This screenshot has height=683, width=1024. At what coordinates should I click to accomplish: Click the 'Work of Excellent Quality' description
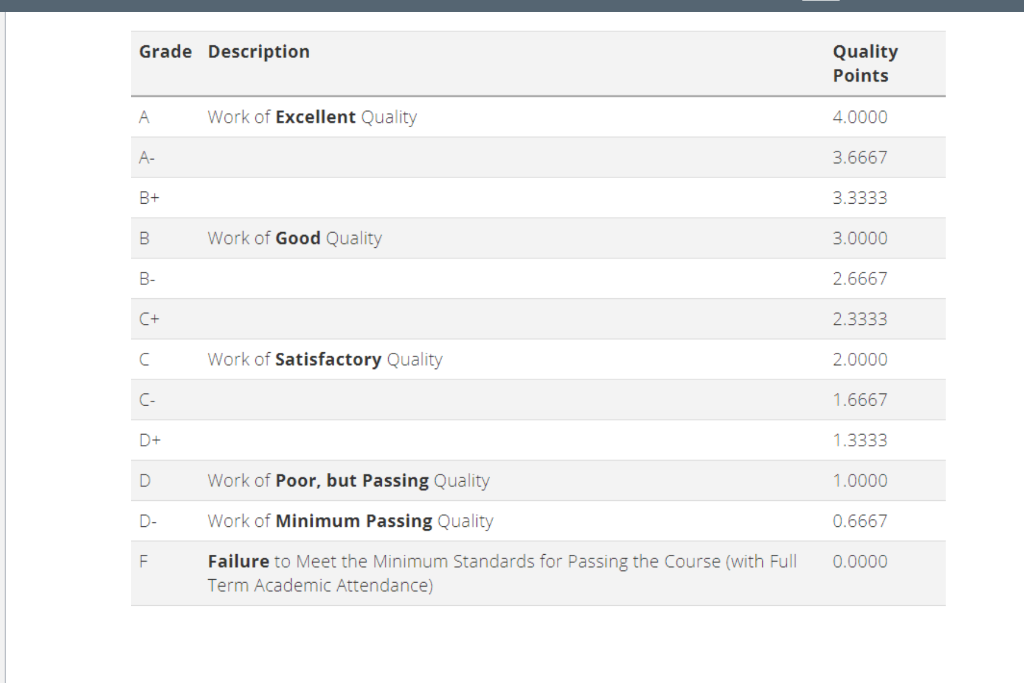tap(312, 117)
